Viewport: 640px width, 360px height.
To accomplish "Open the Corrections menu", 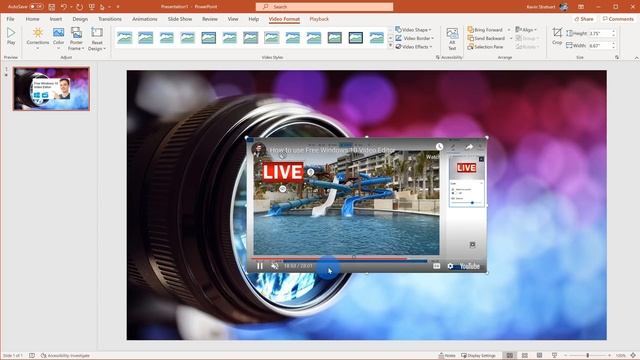I will pos(38,38).
